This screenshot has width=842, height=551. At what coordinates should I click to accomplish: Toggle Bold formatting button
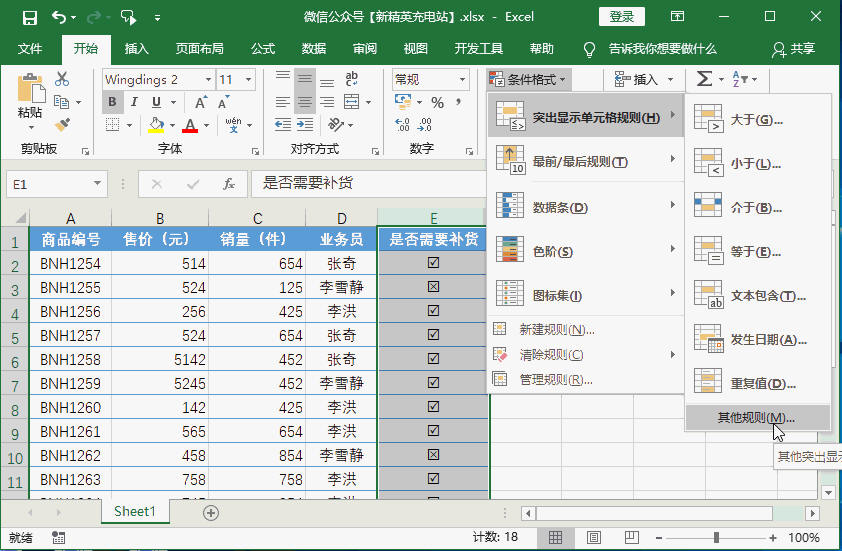112,102
